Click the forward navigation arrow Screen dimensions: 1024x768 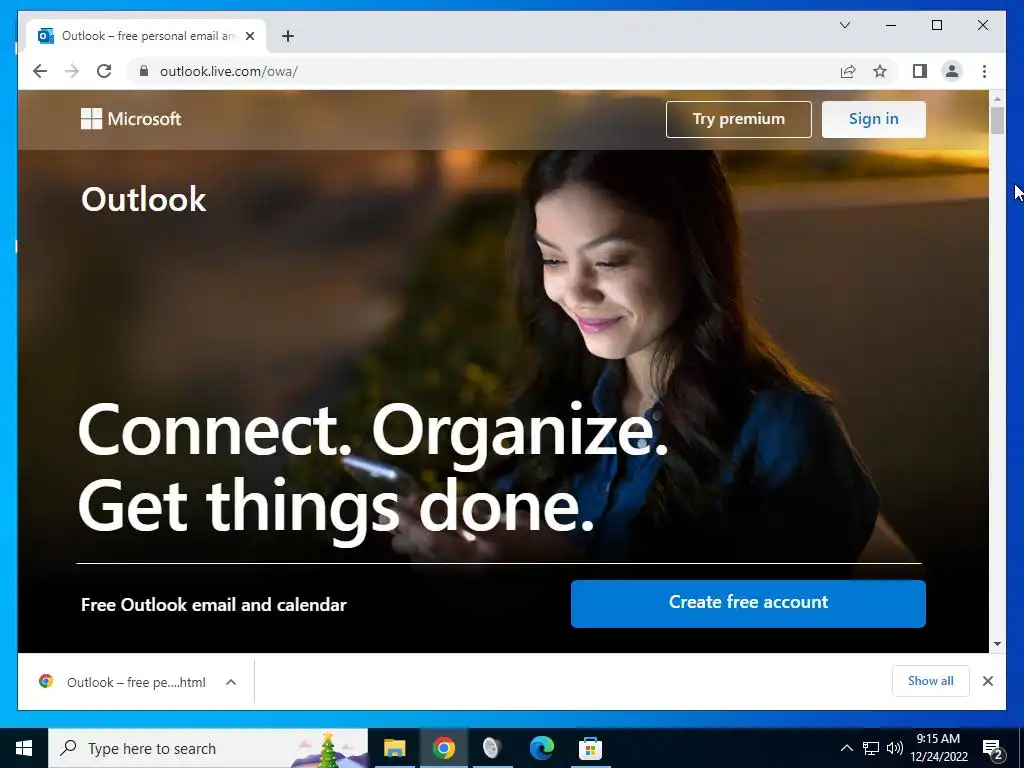pos(72,71)
